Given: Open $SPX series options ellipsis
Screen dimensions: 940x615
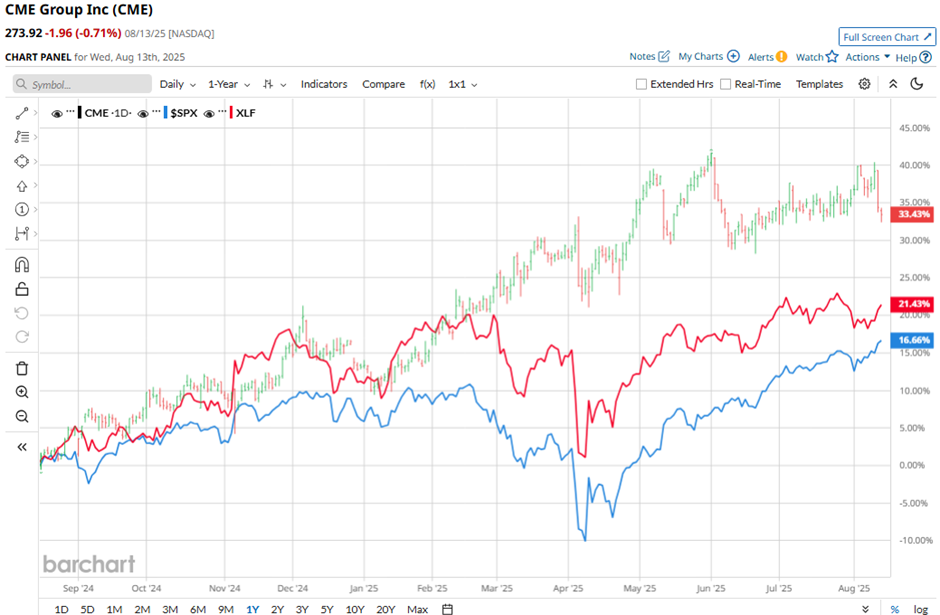Looking at the screenshot, I should point(156,111).
